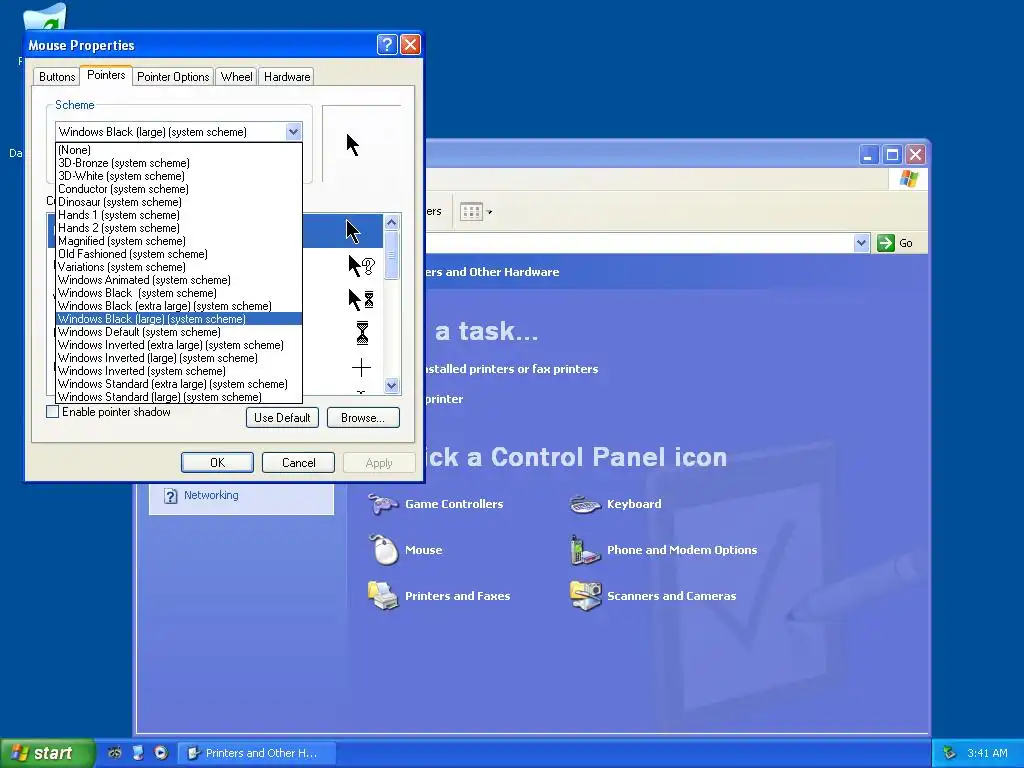Choose 3D-White scheme option
The width and height of the screenshot is (1024, 768).
[x=178, y=176]
